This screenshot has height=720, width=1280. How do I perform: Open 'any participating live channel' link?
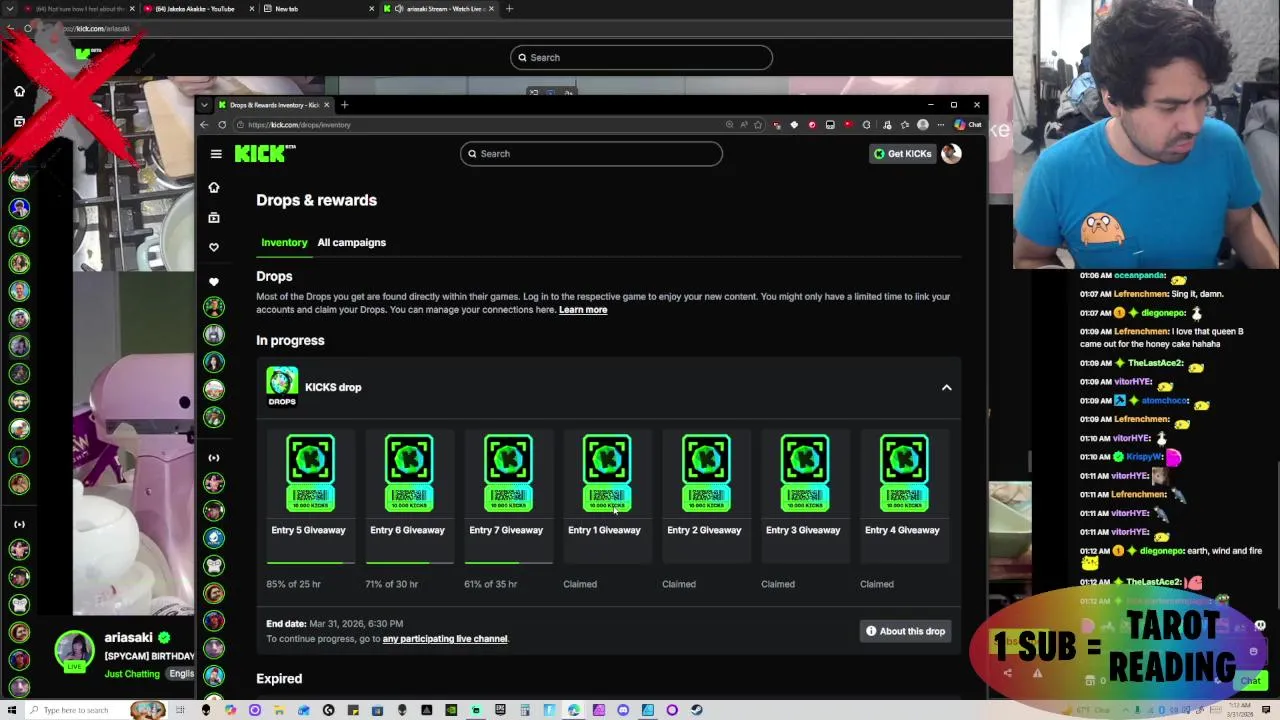click(445, 639)
